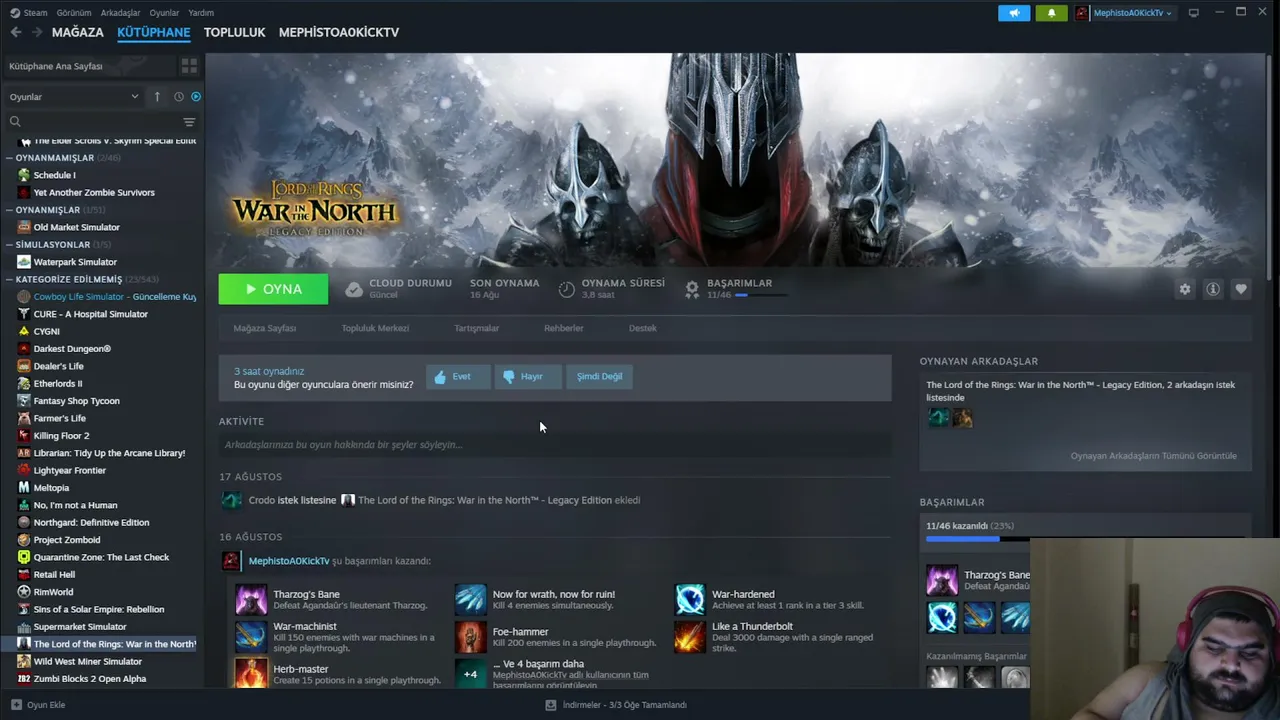
Task: Click the Başarımlar gear-badge icon
Action: click(691, 289)
